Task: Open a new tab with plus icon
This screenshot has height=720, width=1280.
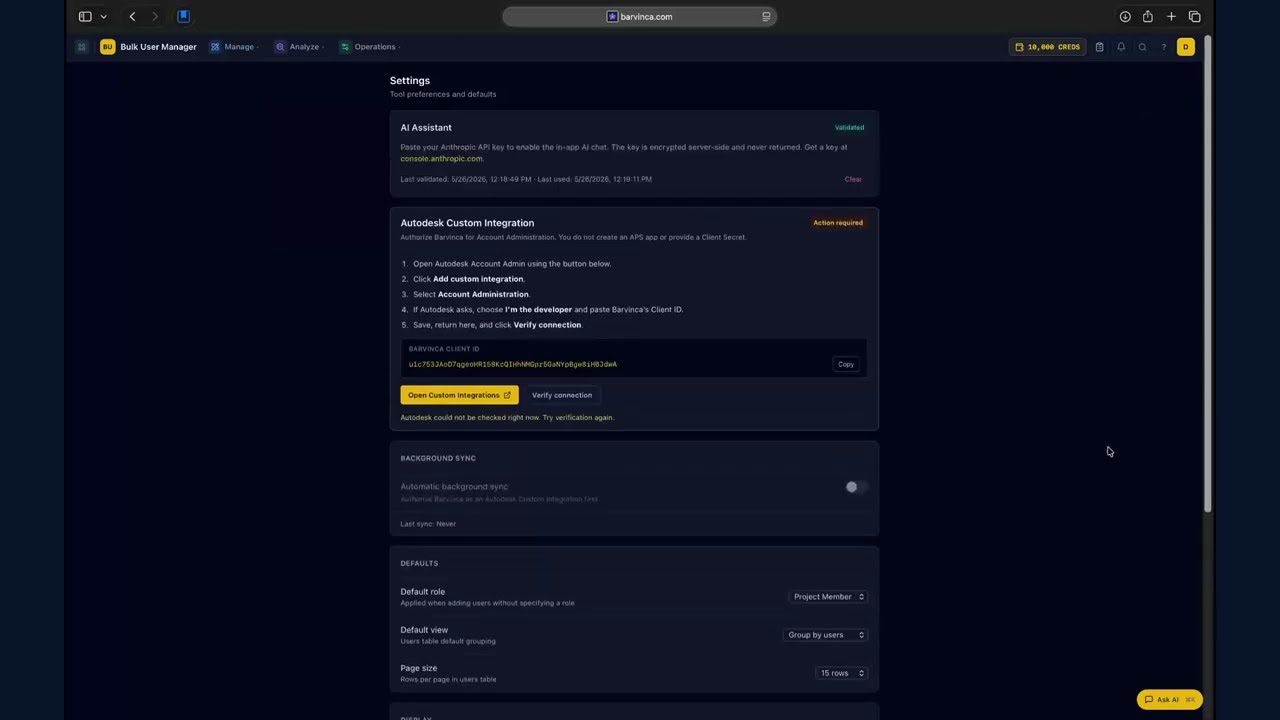Action: coord(1171,16)
